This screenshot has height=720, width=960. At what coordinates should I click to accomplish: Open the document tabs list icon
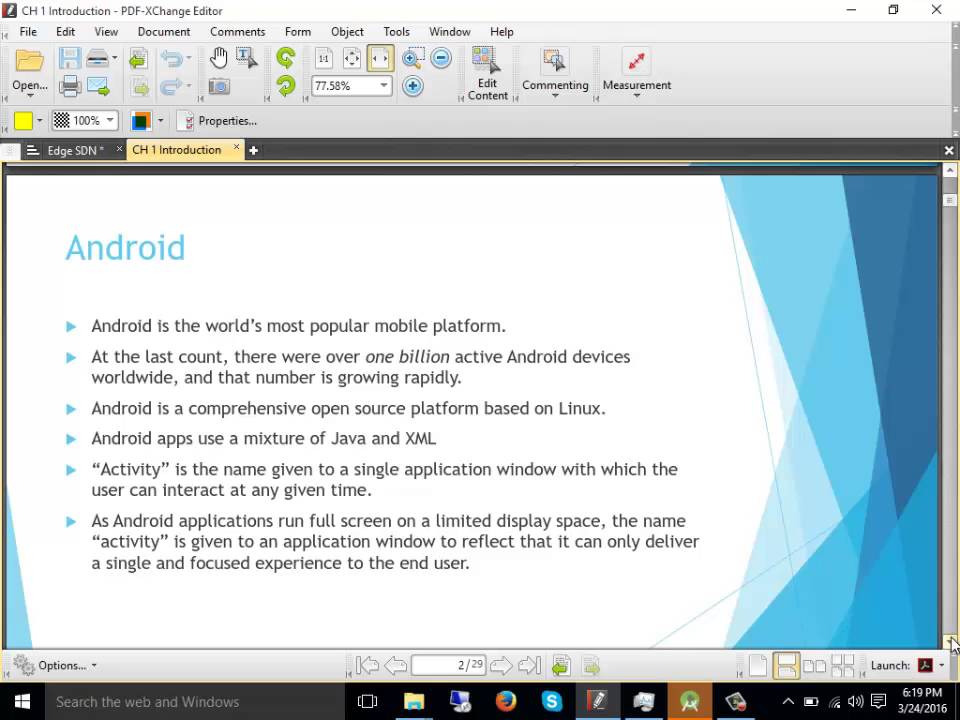click(x=33, y=151)
